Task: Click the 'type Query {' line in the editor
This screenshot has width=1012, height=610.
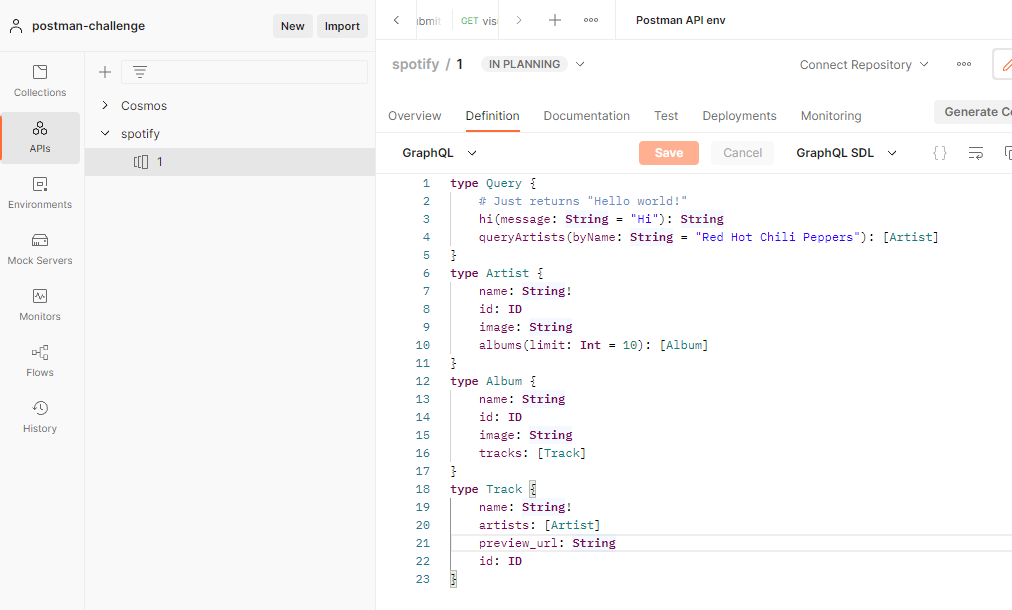Action: tap(493, 183)
